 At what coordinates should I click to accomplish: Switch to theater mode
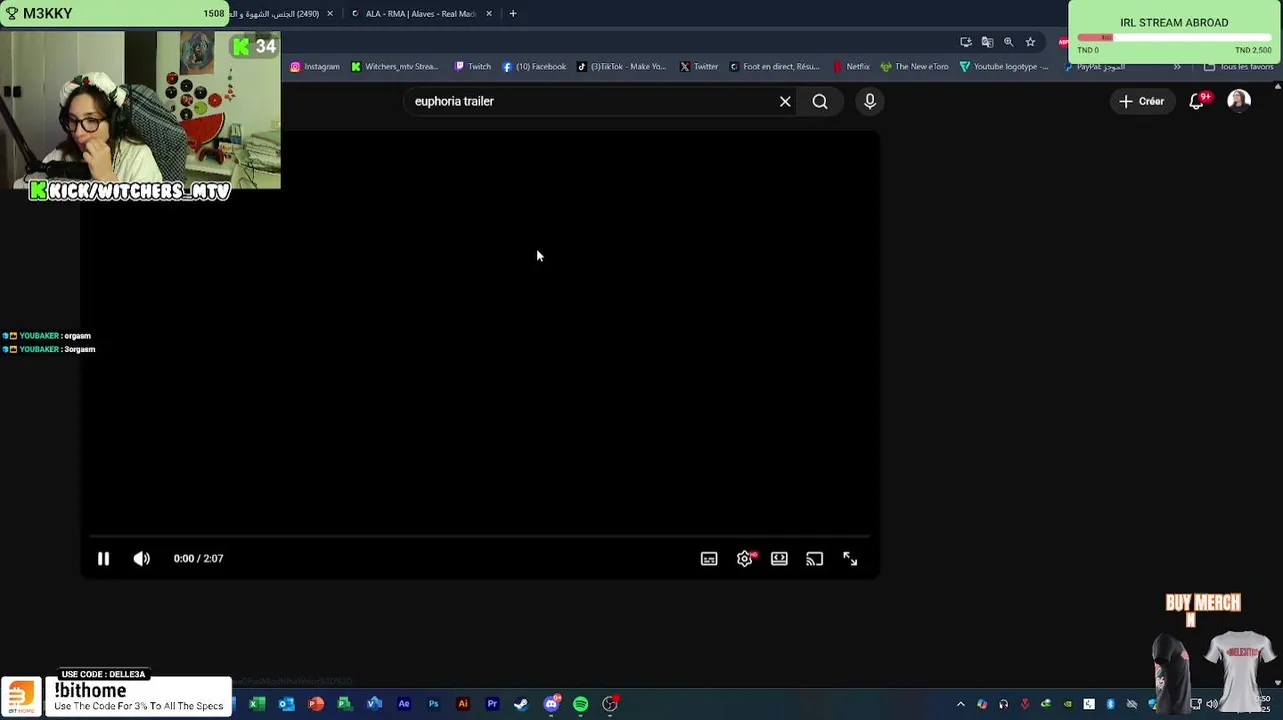tap(779, 559)
